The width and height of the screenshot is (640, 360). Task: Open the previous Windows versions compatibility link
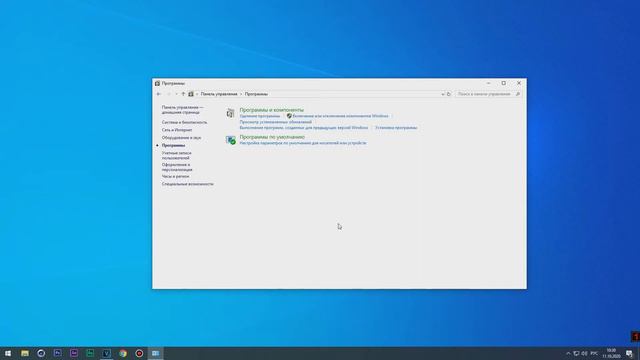[x=304, y=127]
